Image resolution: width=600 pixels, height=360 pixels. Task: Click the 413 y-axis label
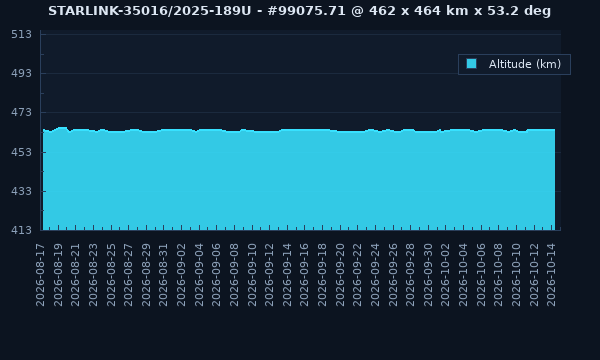tap(21, 230)
